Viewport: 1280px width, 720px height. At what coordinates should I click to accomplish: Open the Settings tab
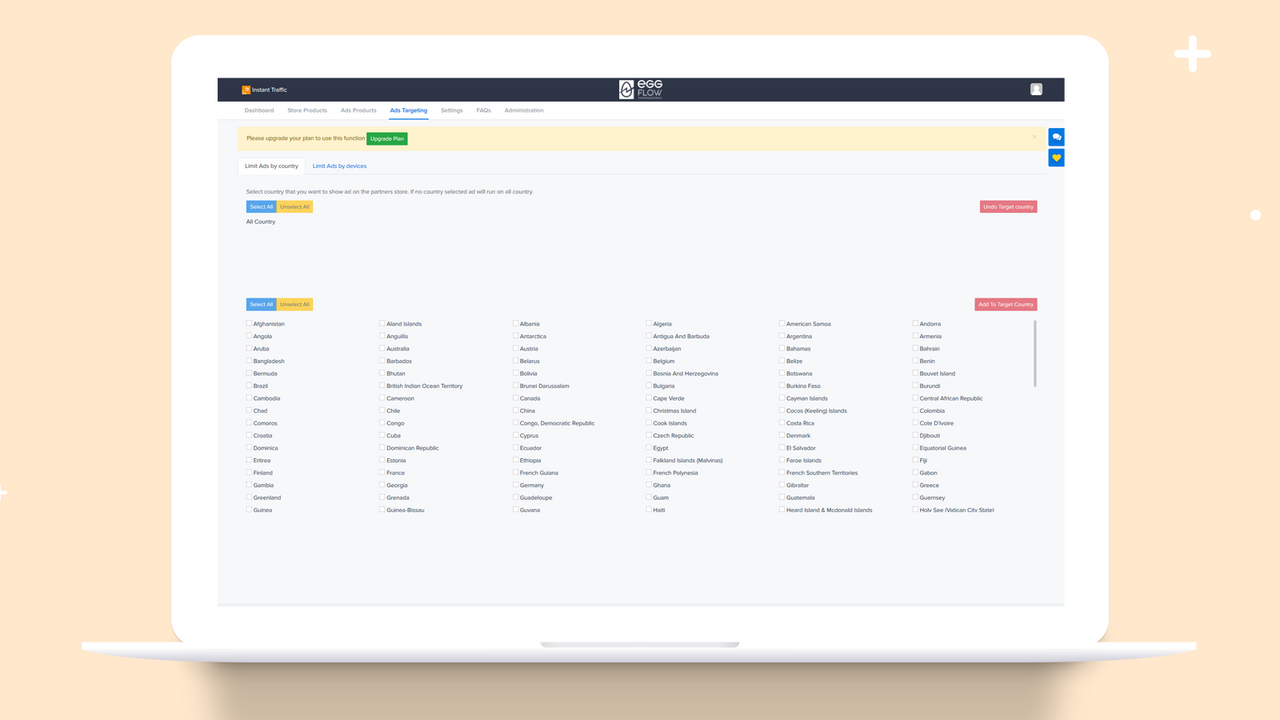pos(452,110)
